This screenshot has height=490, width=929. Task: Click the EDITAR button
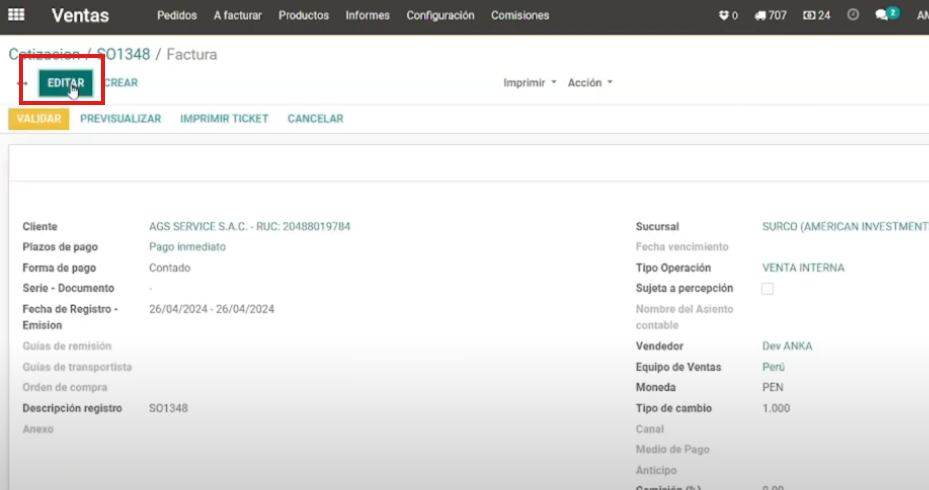(66, 83)
